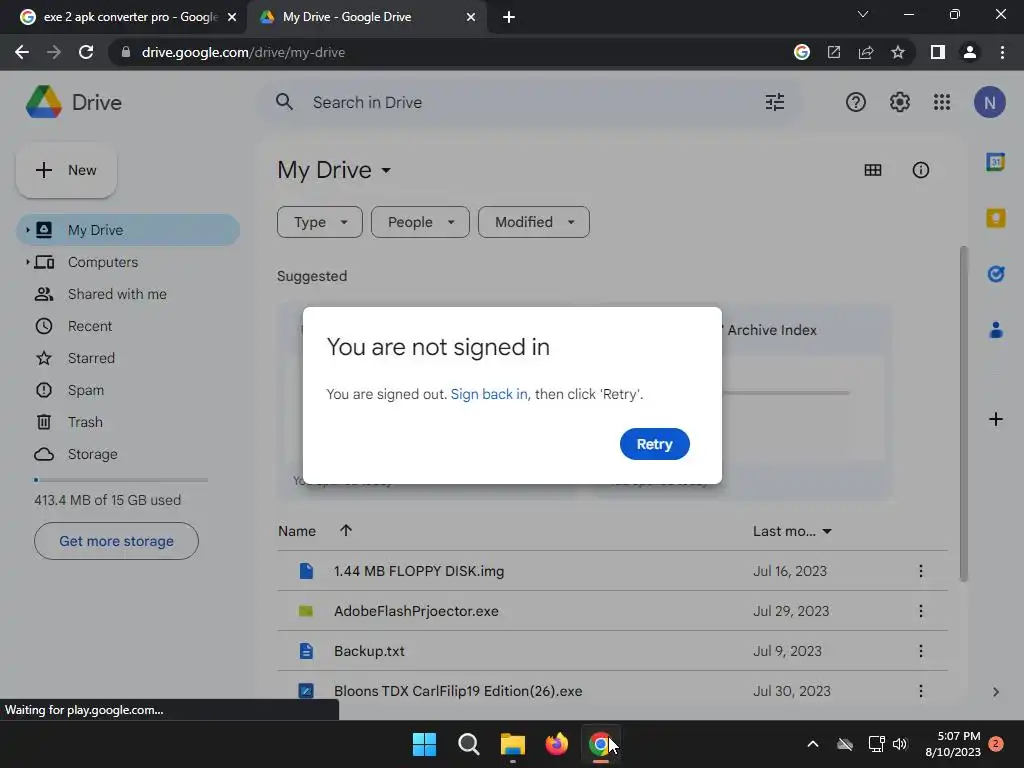Click the search magnifier icon in Drive
This screenshot has height=768, width=1024.
(284, 102)
